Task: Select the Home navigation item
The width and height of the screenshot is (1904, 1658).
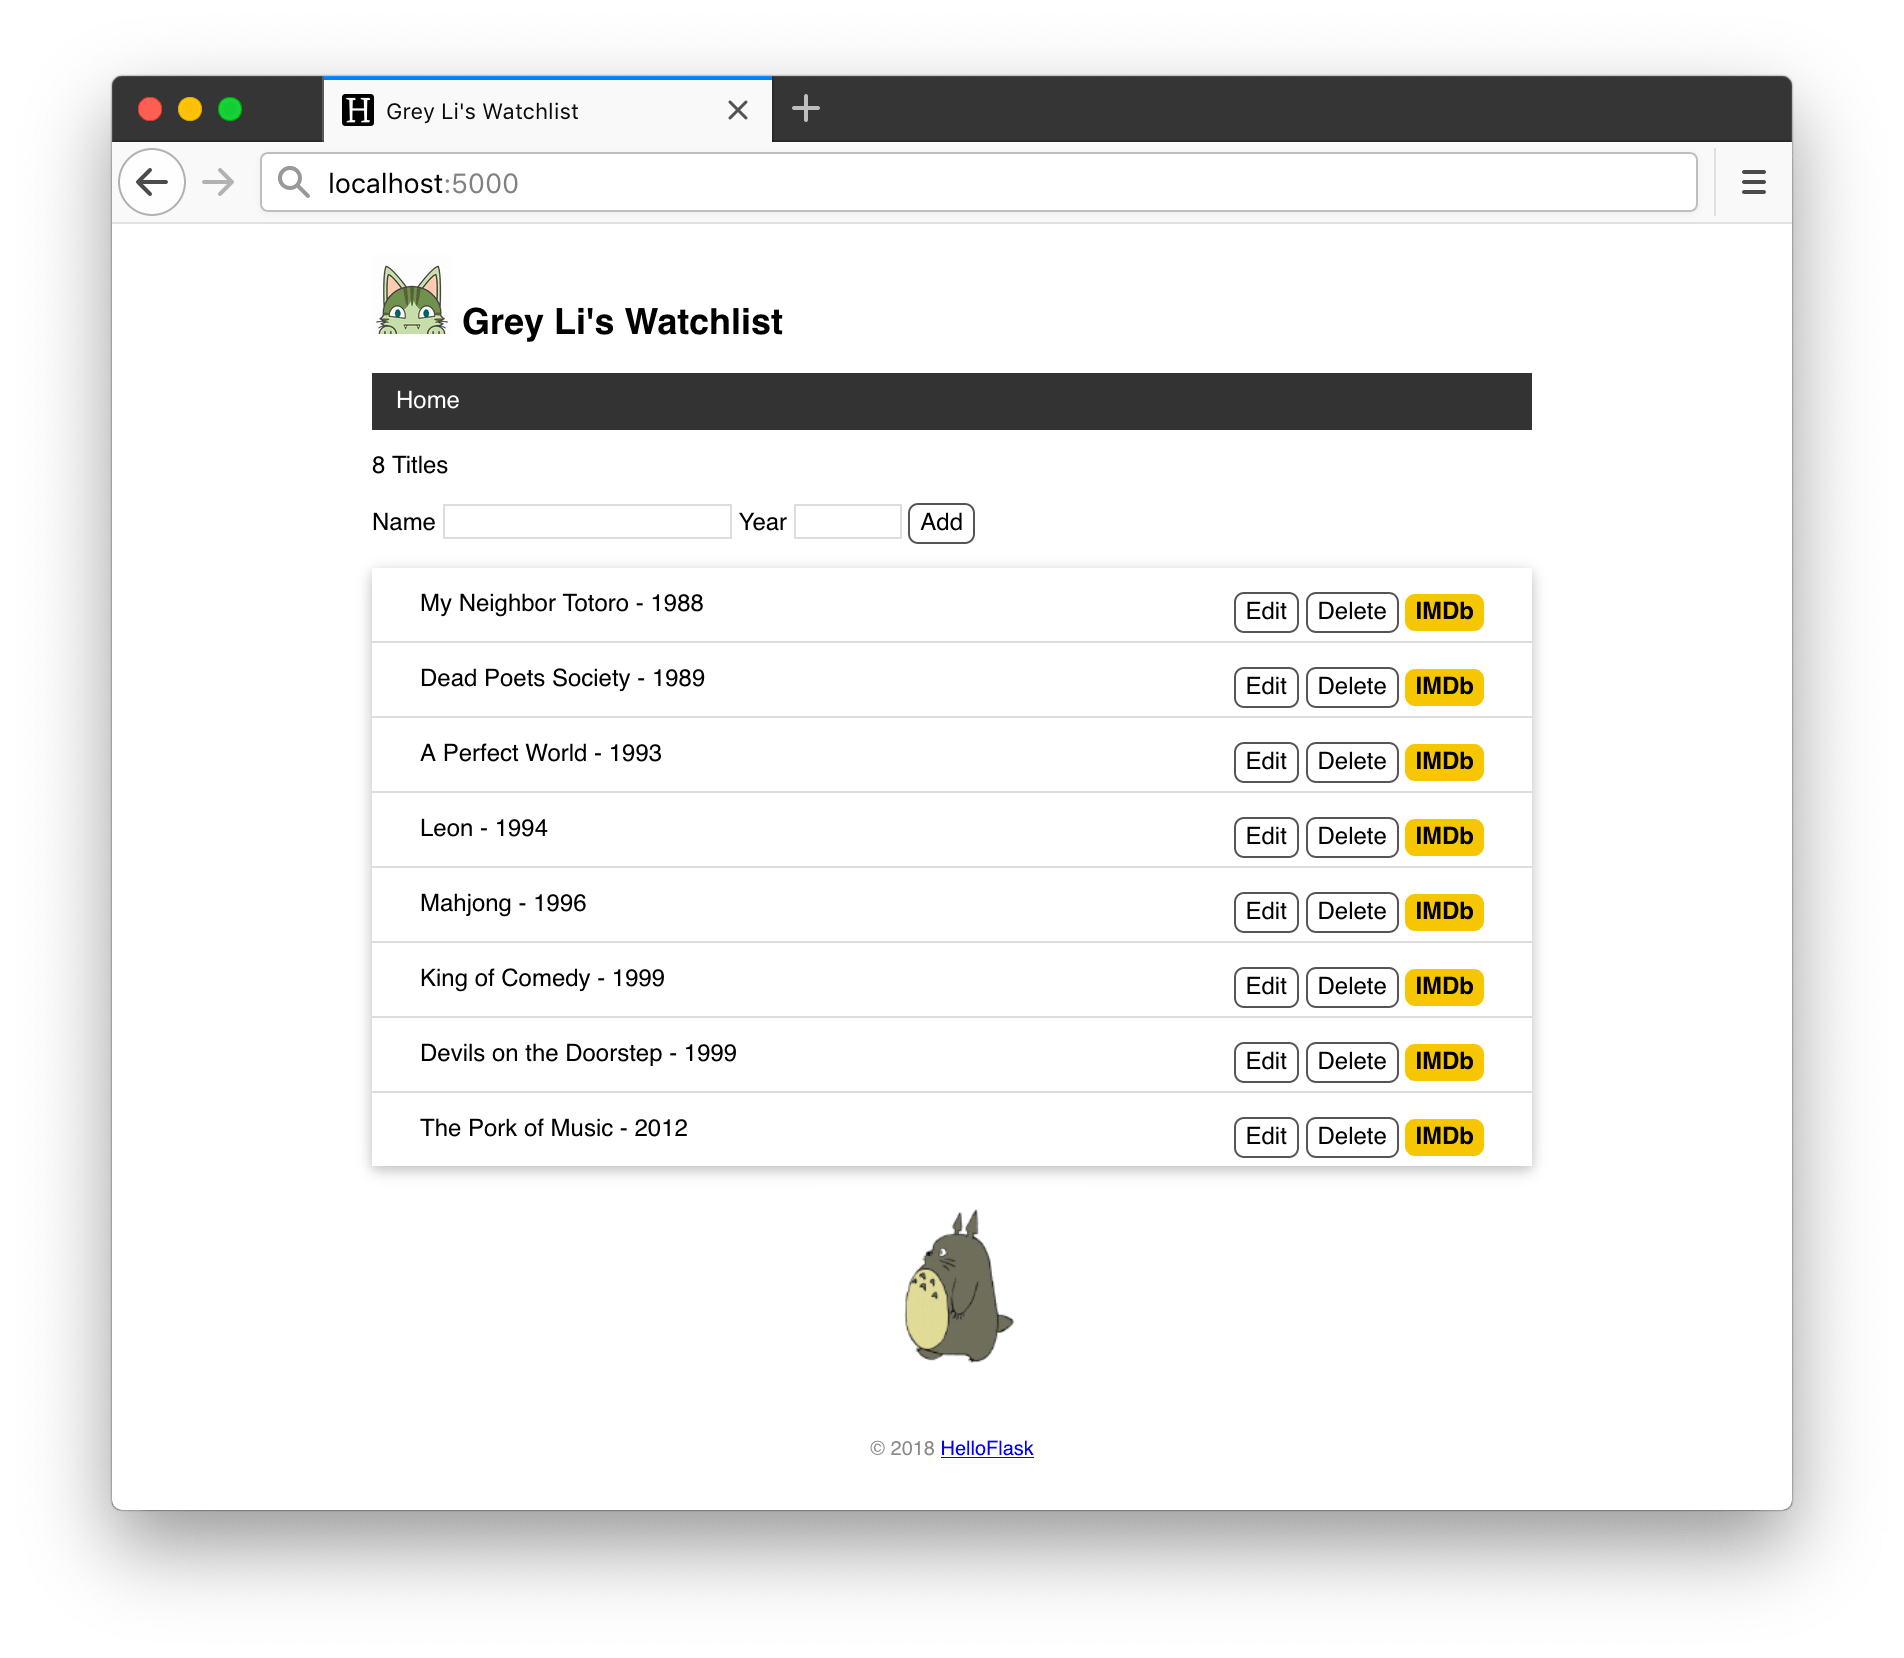Action: tap(427, 400)
